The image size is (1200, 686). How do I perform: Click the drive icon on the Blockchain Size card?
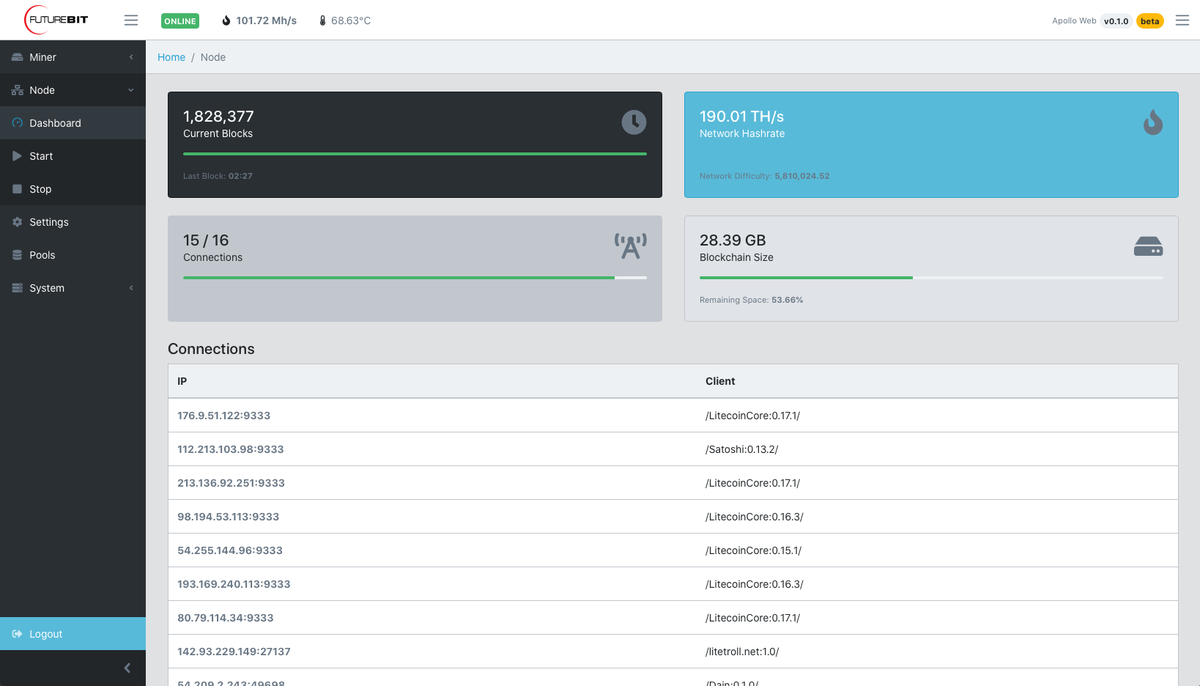click(x=1148, y=246)
